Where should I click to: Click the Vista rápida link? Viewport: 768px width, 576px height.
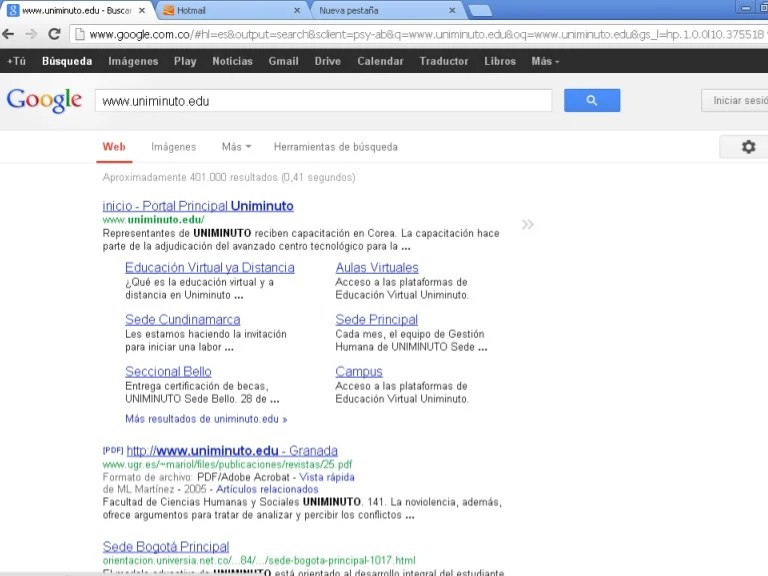pos(327,477)
